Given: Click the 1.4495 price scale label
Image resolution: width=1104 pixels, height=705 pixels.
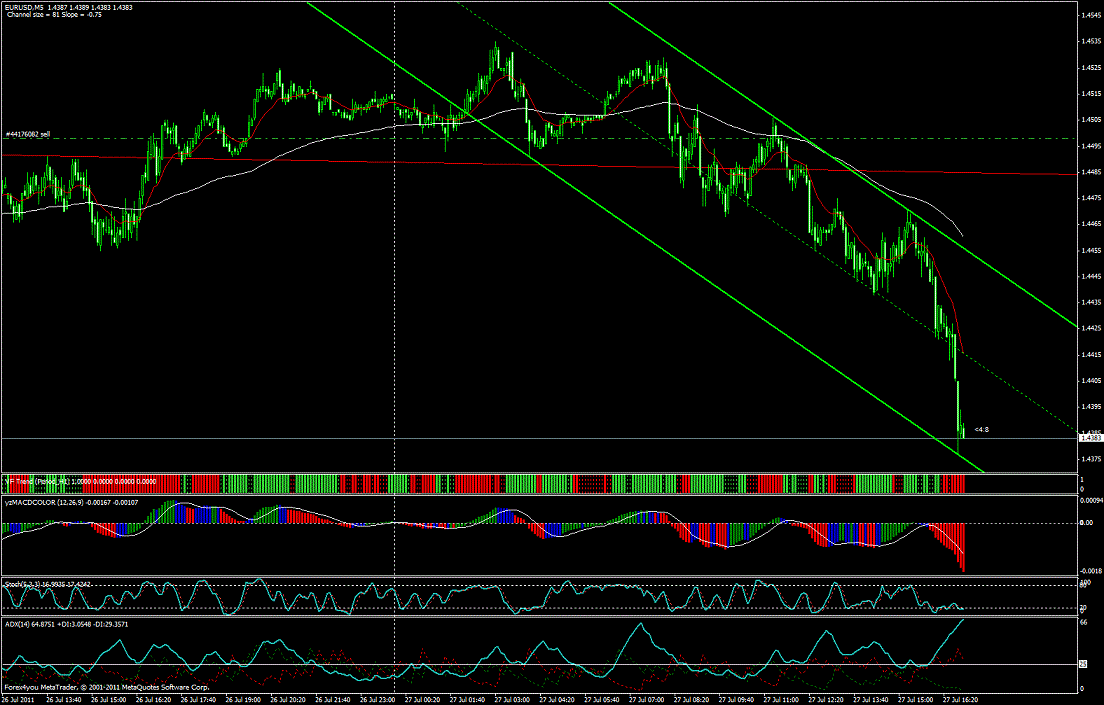Looking at the screenshot, I should click(1091, 146).
